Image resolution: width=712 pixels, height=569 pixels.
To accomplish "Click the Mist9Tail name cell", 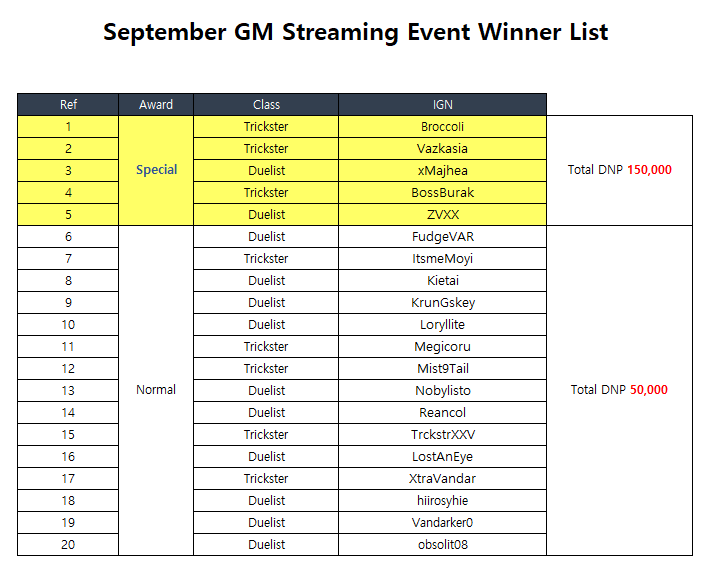I will 442,368.
